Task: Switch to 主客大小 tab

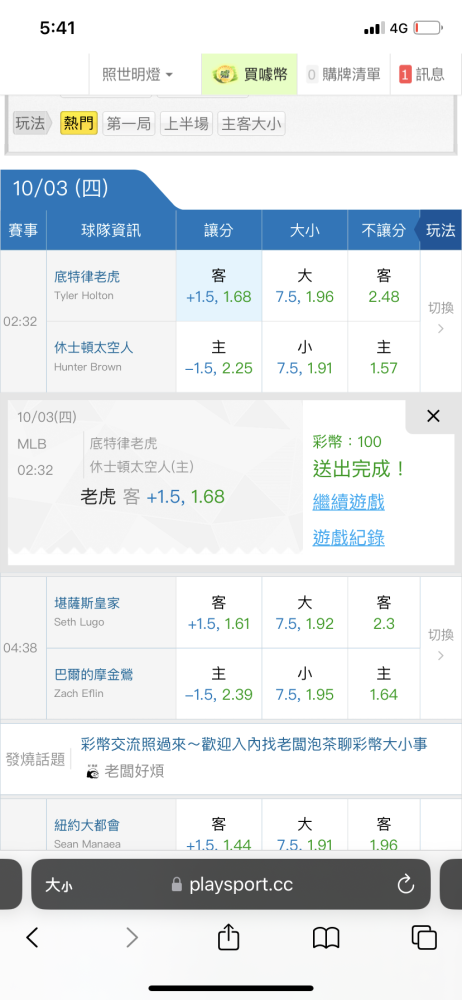Action: [251, 124]
